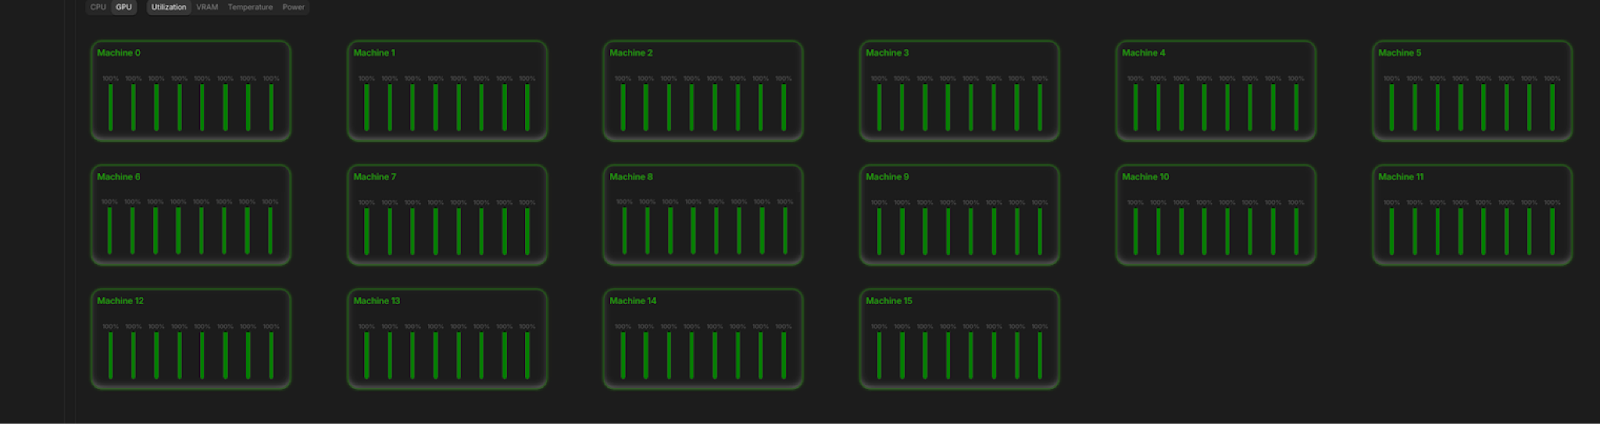
Task: Select the GPU toggle option
Action: tap(123, 7)
